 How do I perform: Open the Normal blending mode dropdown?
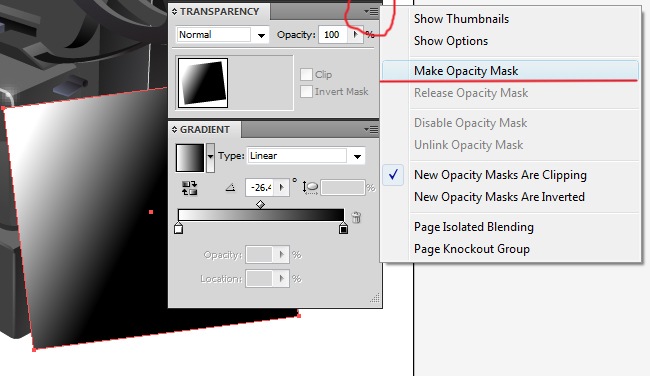(261, 35)
